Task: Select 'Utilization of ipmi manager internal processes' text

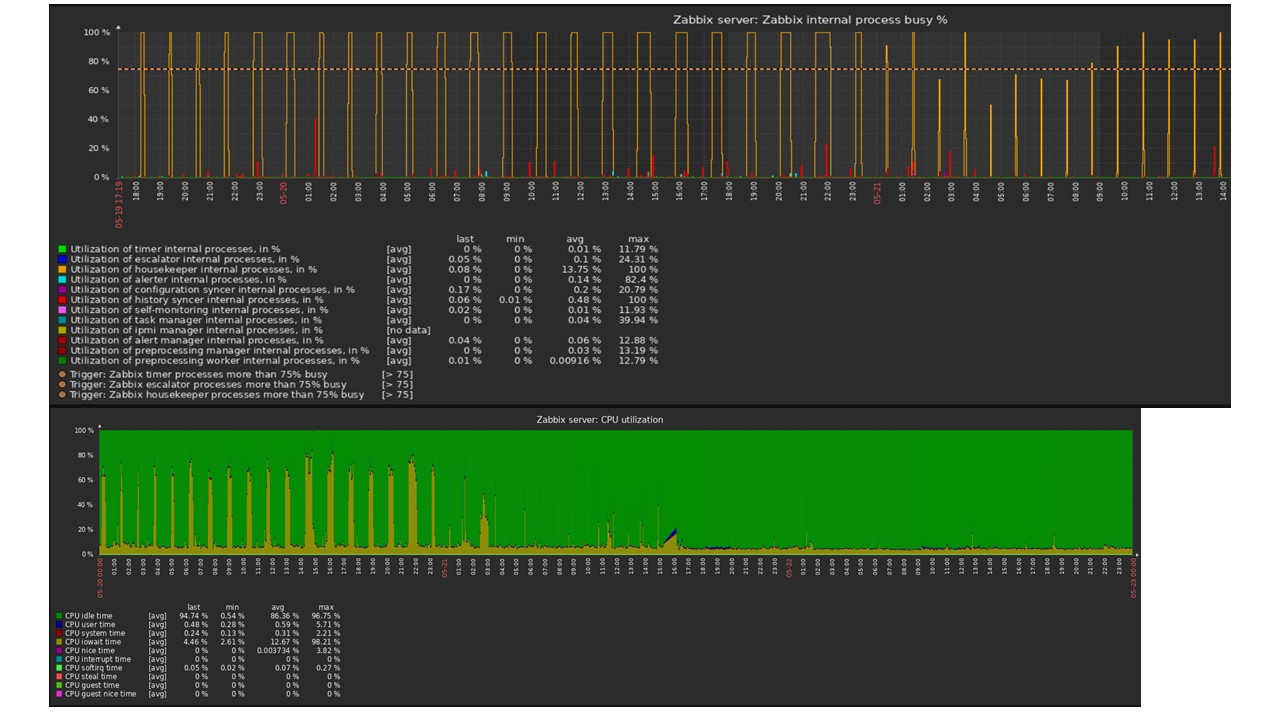Action: [196, 329]
